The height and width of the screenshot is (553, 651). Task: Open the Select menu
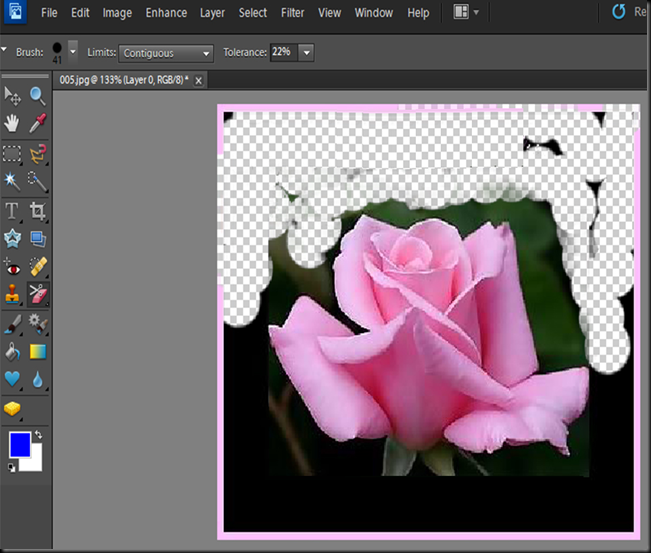[253, 13]
